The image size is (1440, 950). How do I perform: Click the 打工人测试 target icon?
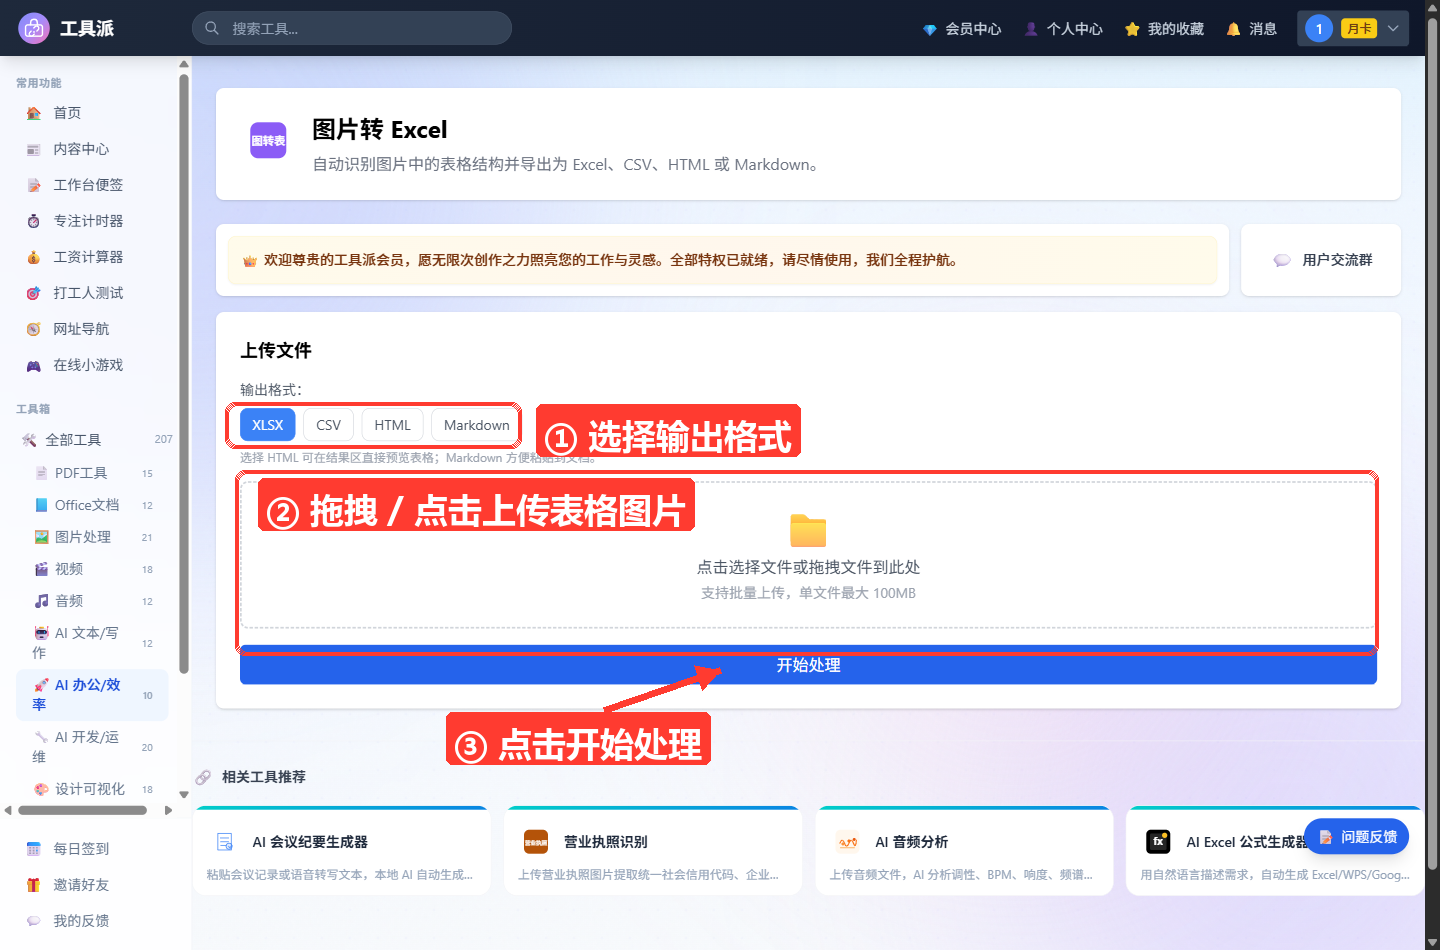[34, 293]
